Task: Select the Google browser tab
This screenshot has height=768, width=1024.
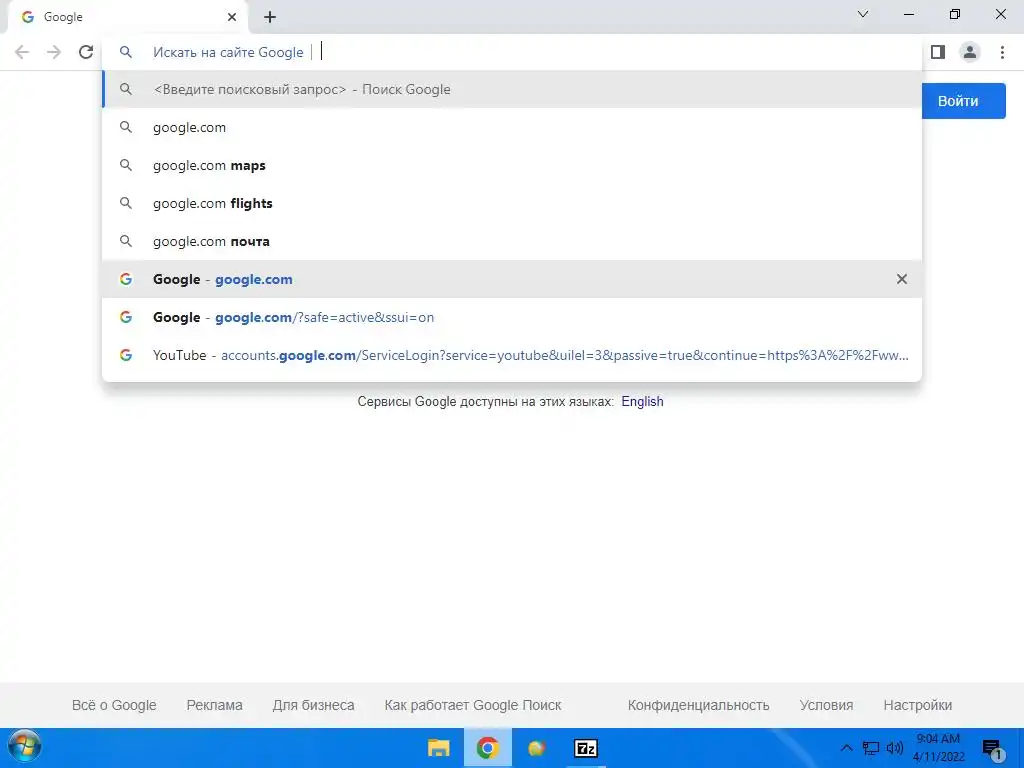Action: pos(127,17)
